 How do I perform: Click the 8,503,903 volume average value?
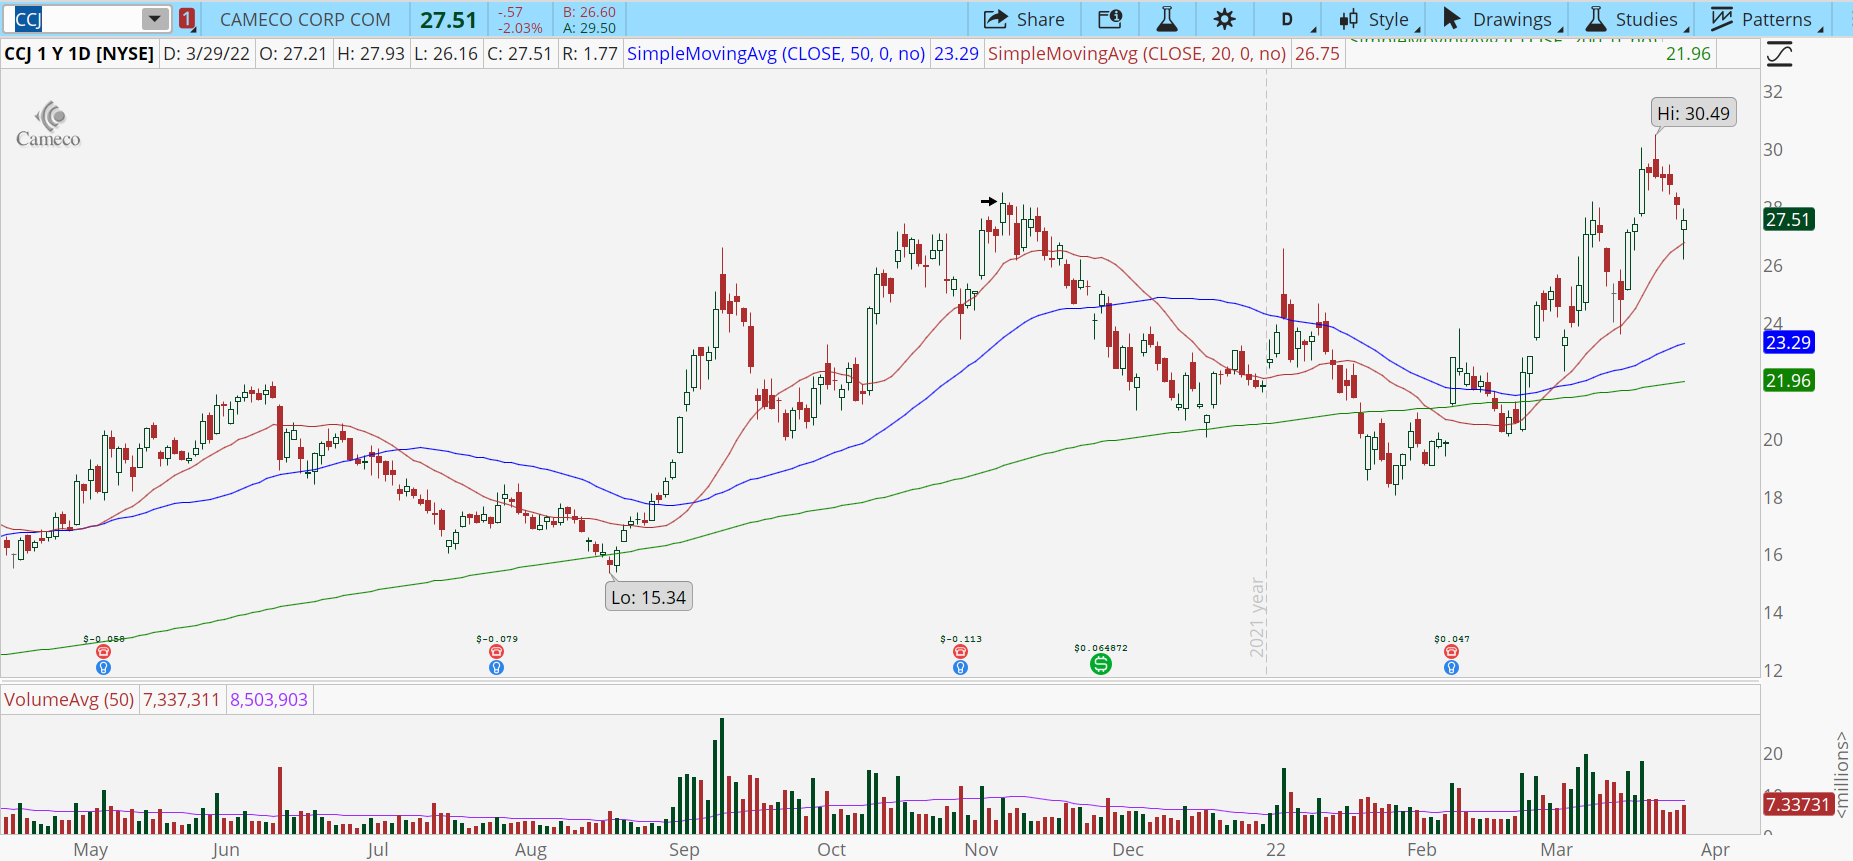point(269,699)
